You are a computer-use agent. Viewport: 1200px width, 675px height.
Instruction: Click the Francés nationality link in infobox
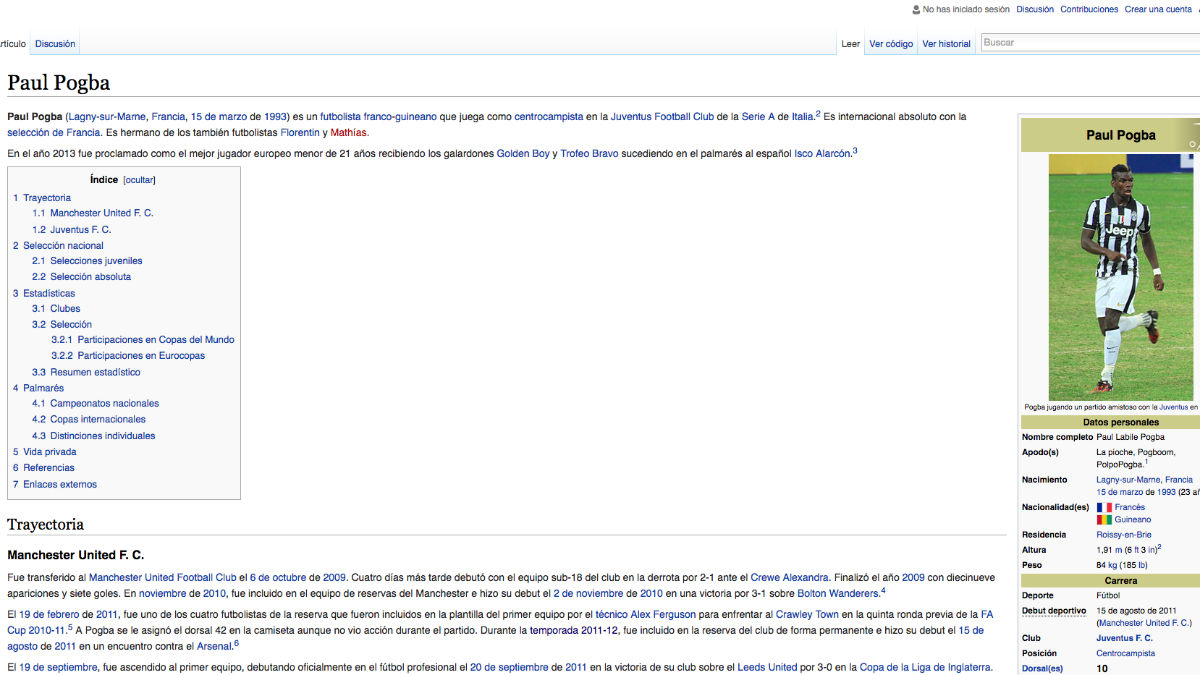point(1130,507)
